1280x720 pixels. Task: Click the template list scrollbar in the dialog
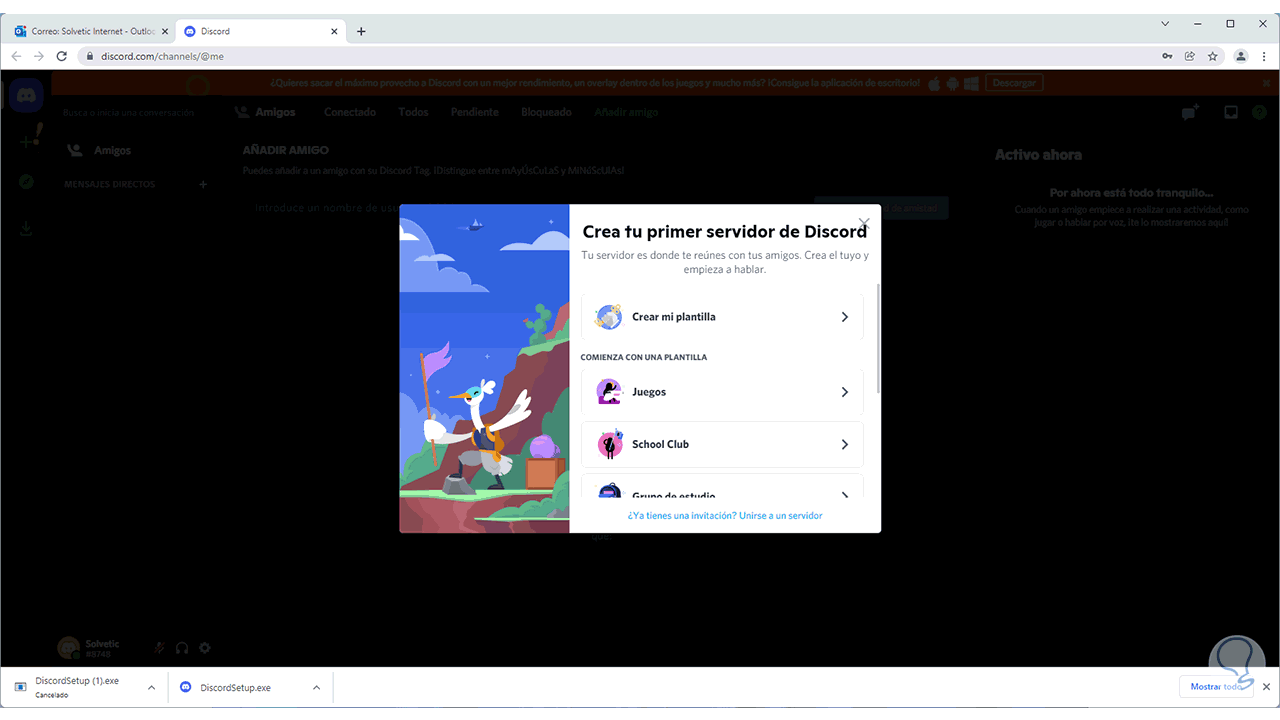[878, 339]
